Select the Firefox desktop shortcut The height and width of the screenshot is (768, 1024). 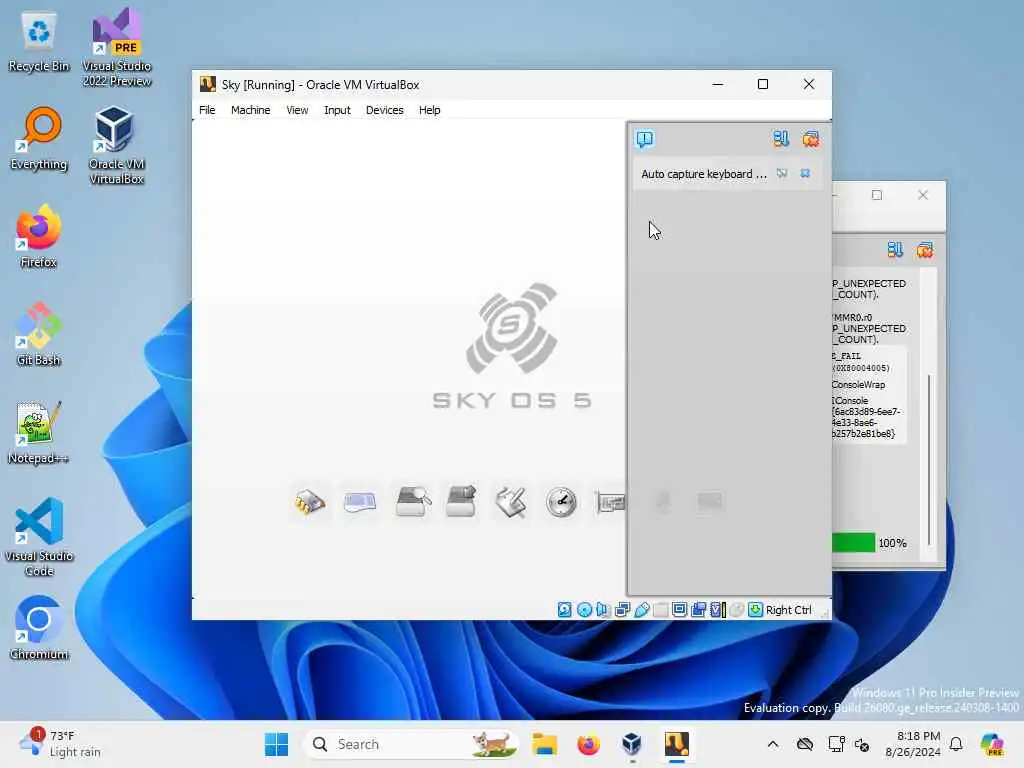pyautogui.click(x=39, y=236)
